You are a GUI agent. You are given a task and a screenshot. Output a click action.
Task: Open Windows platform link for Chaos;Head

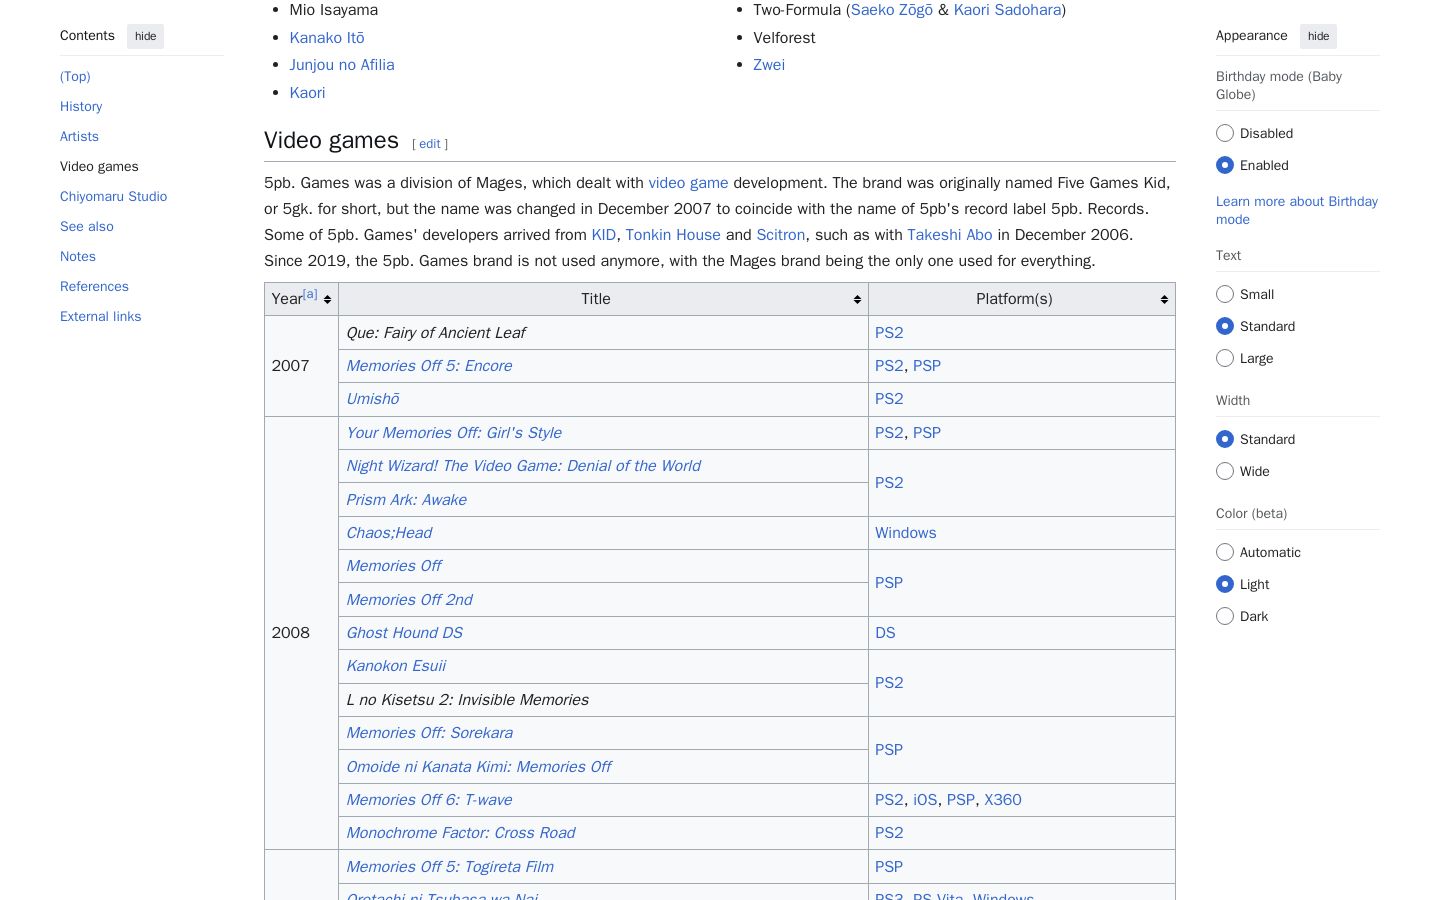(x=906, y=533)
